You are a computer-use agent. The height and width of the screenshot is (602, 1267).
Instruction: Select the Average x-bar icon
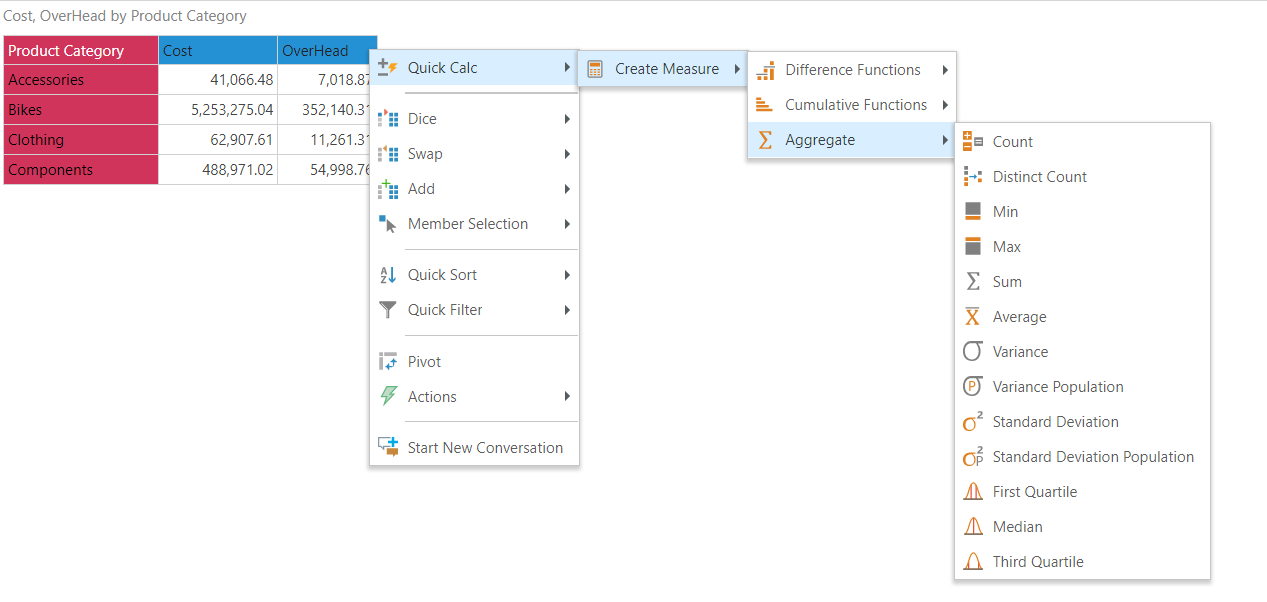pyautogui.click(x=972, y=317)
